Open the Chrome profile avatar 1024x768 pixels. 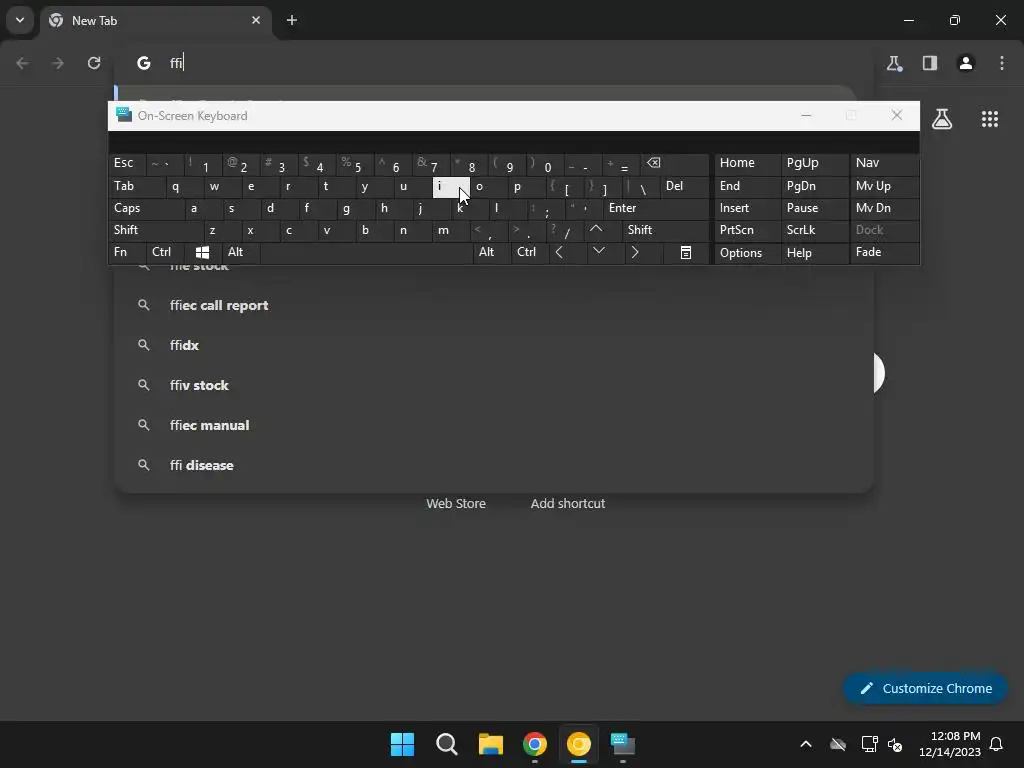[966, 63]
